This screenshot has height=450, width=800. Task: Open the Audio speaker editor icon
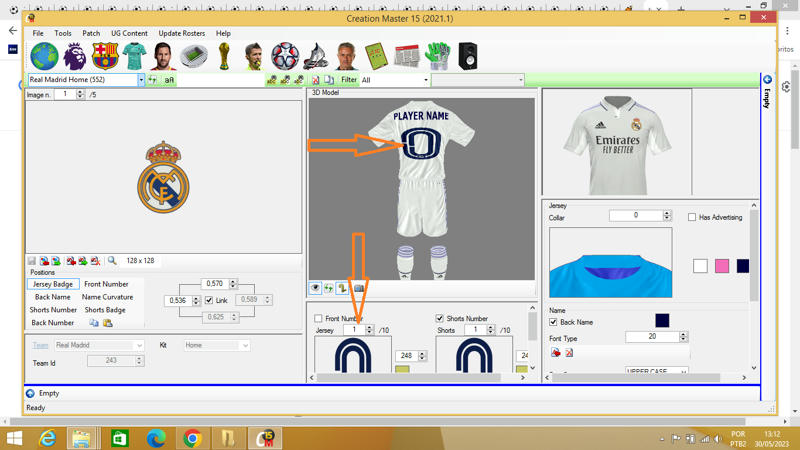(467, 56)
